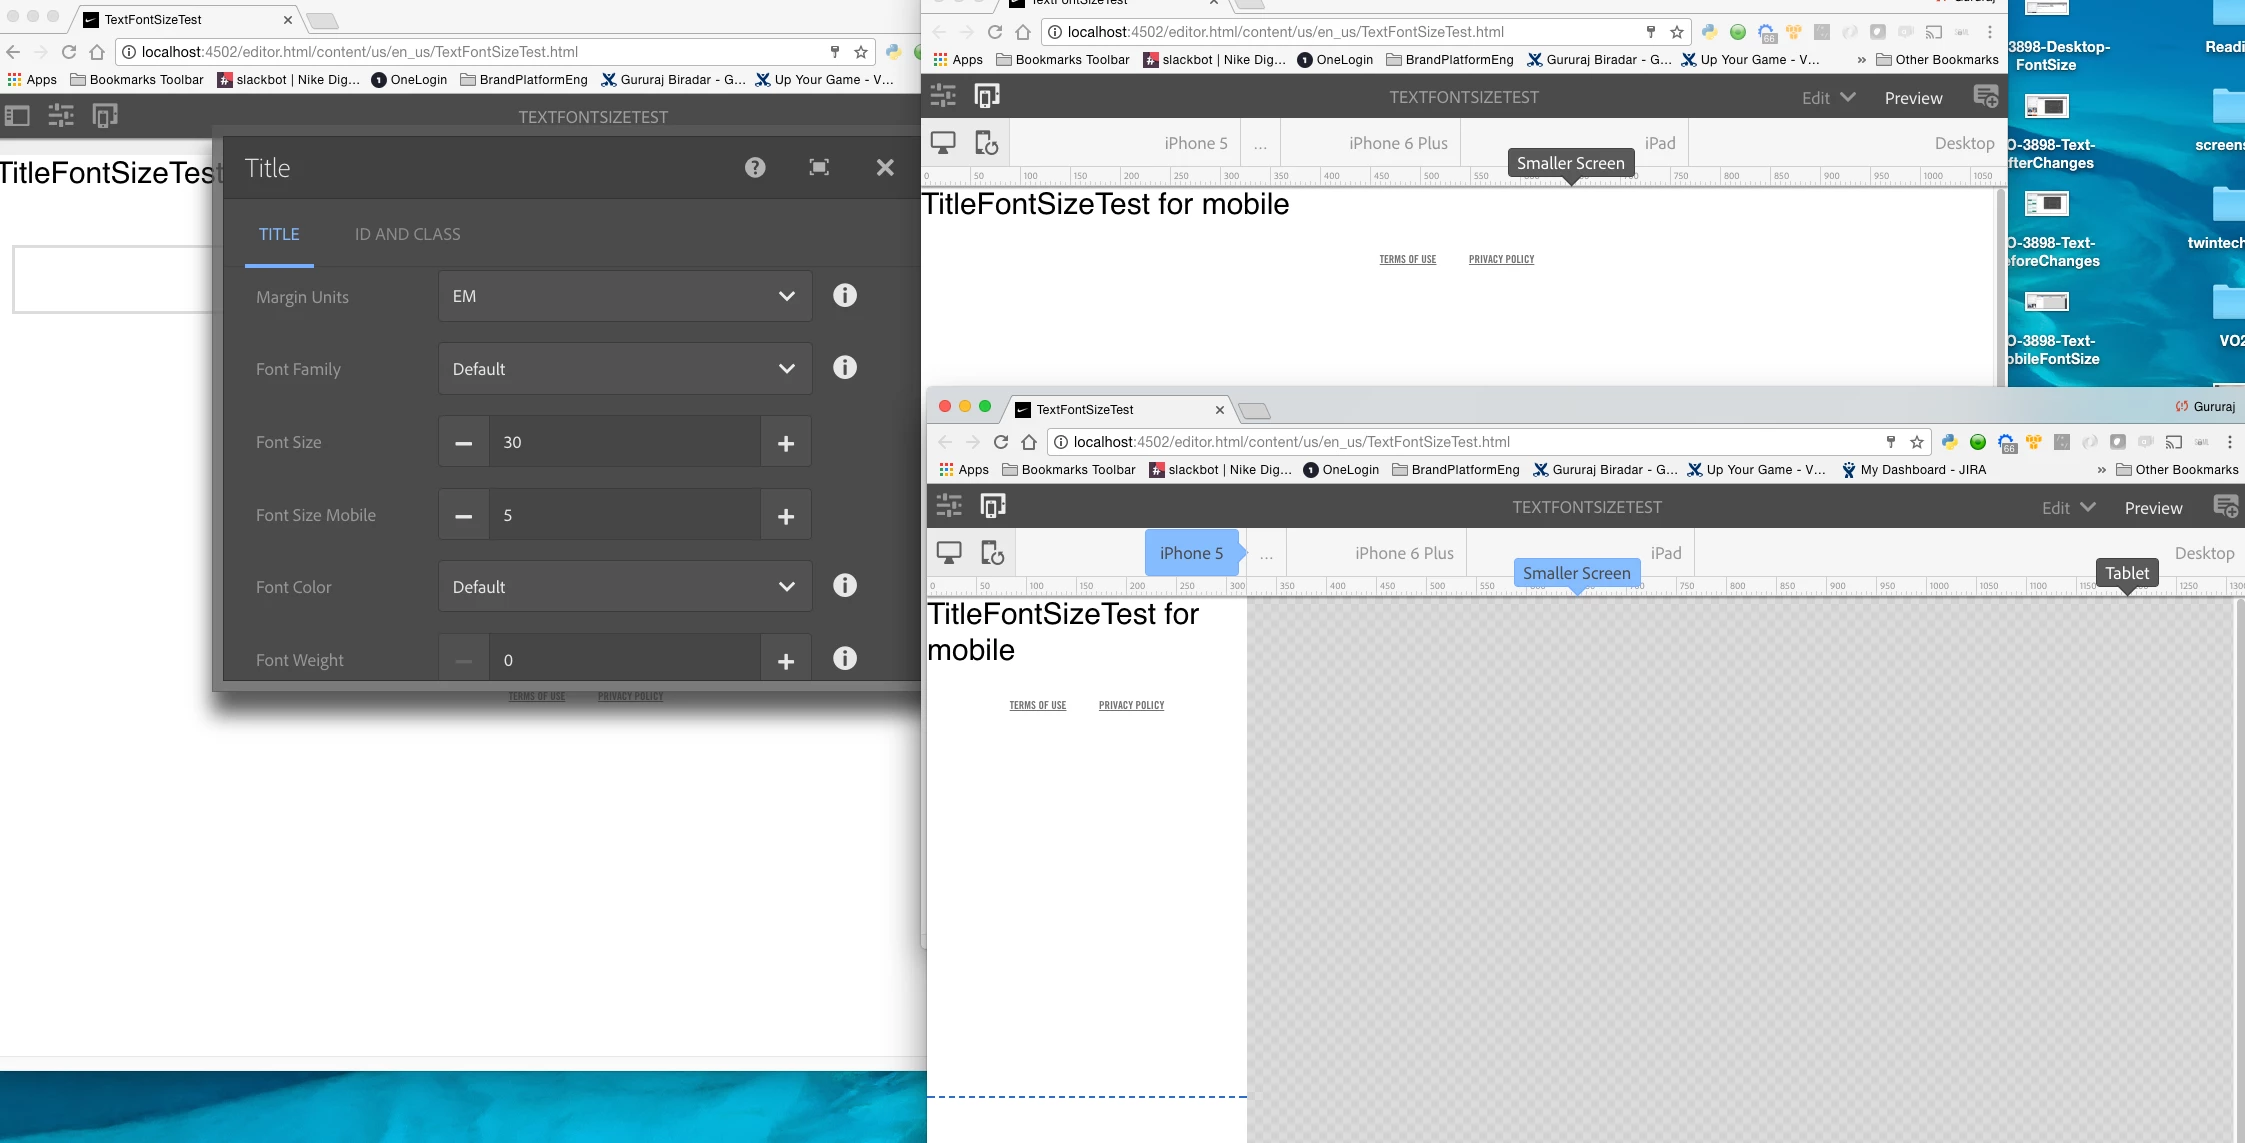Increase Font Size with plus button
Image resolution: width=2245 pixels, height=1143 pixels.
(x=786, y=443)
